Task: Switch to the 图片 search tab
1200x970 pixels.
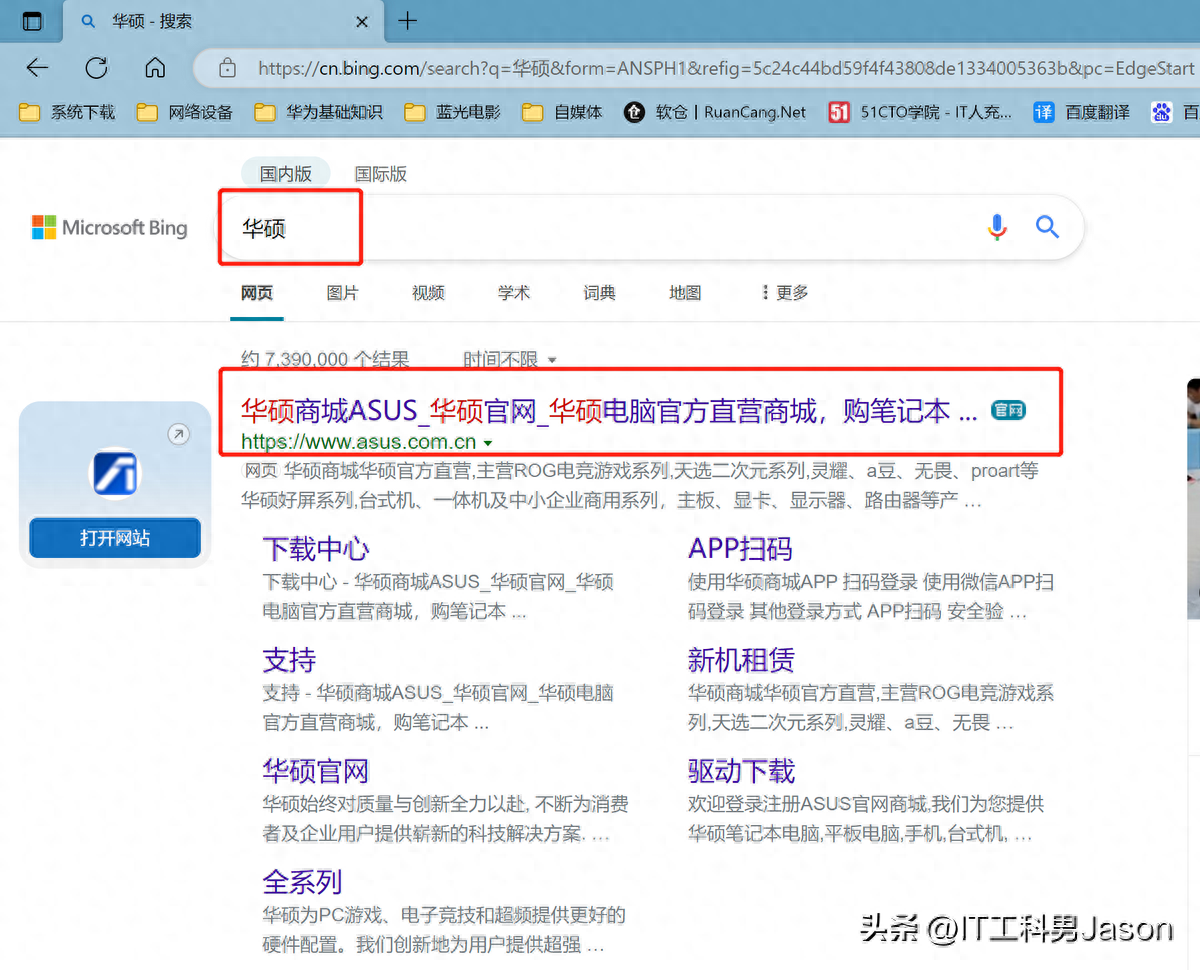Action: [342, 292]
